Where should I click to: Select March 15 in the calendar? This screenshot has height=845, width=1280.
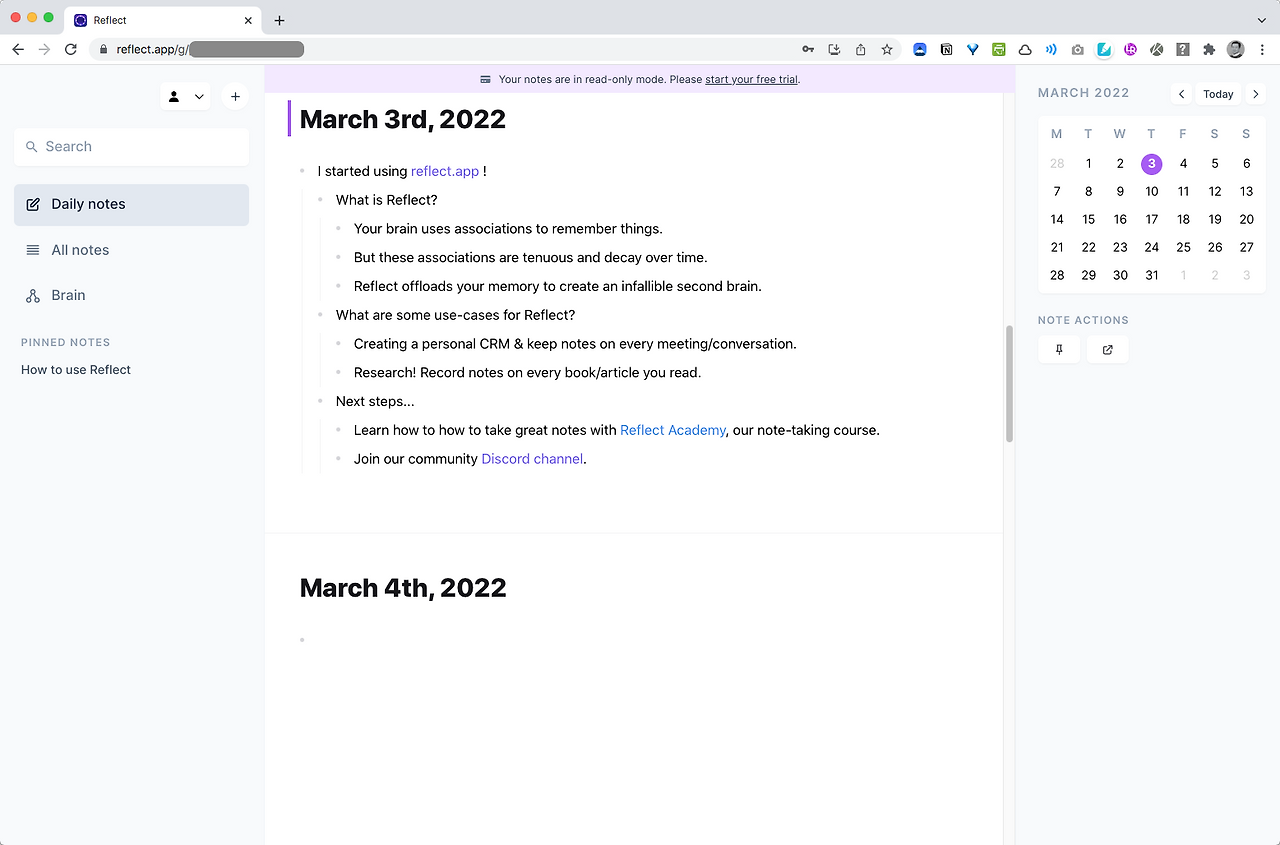[1089, 219]
